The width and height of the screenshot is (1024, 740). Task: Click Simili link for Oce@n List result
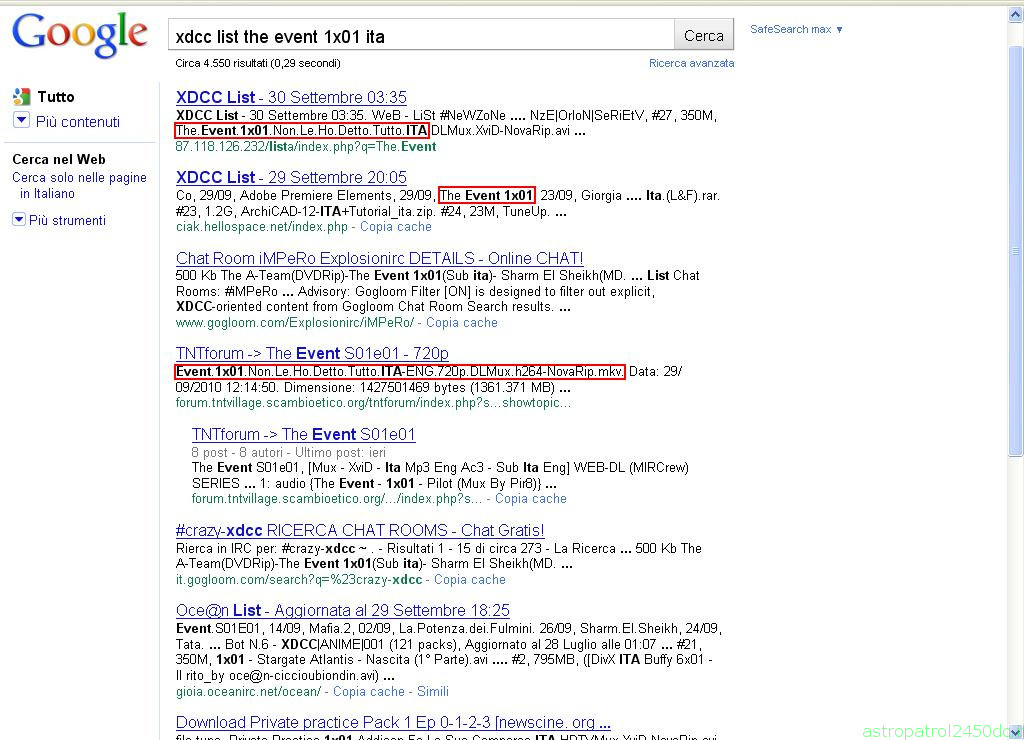(x=433, y=692)
